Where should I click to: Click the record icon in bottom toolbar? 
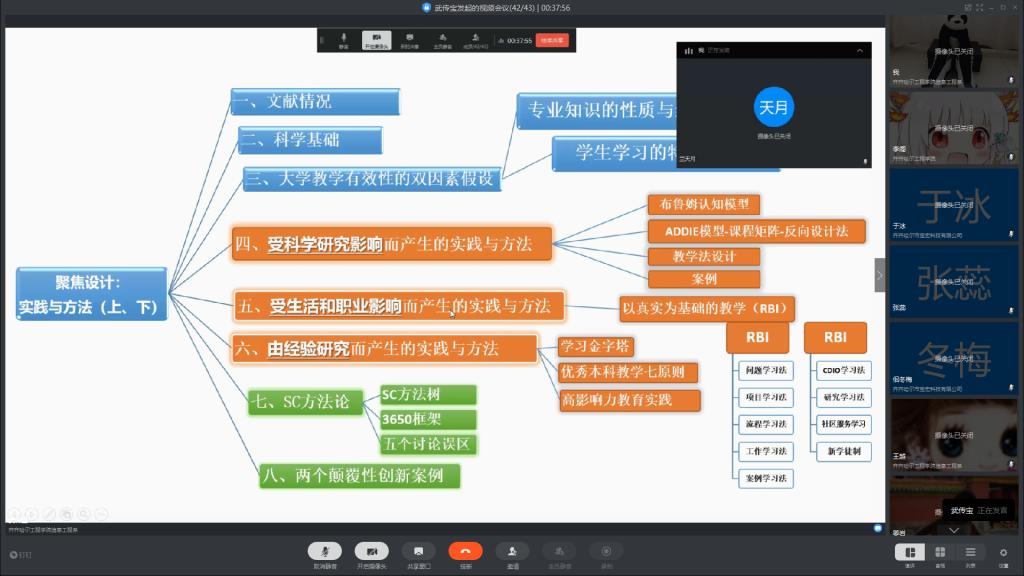(x=606, y=552)
